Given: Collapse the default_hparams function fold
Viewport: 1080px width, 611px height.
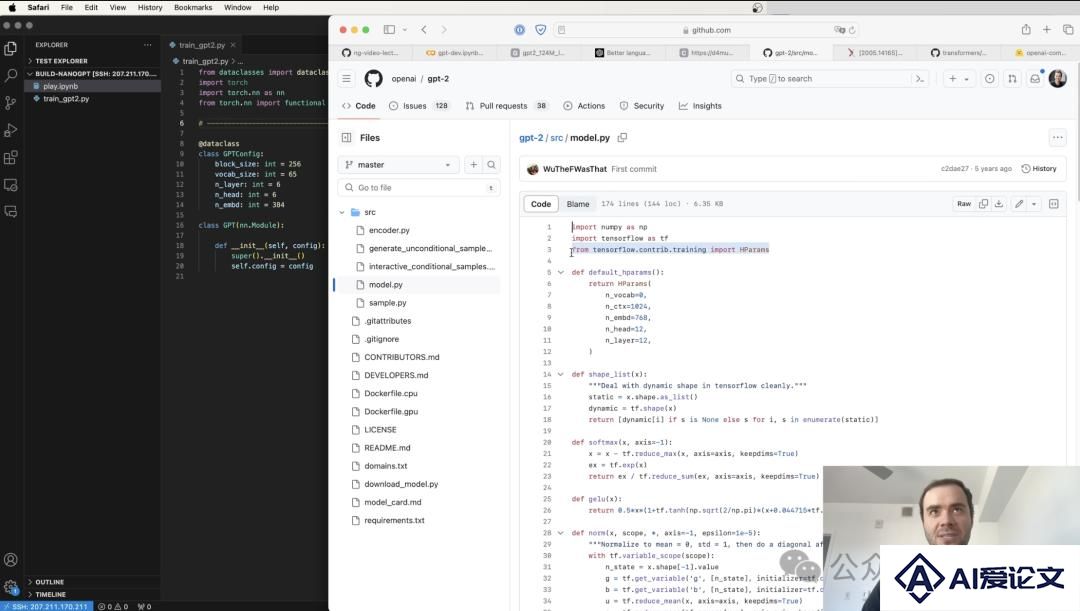Looking at the screenshot, I should tap(561, 272).
